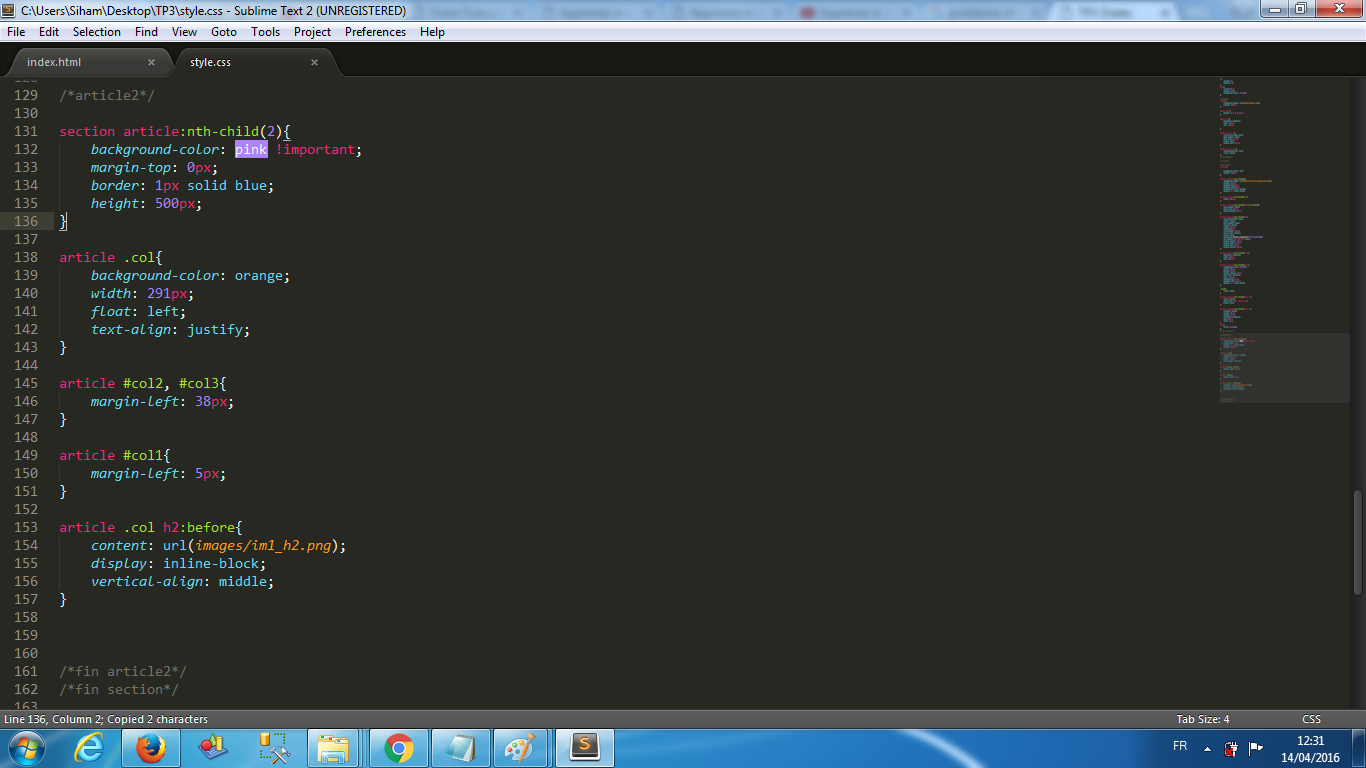The width and height of the screenshot is (1366, 768).
Task: Open Google Chrome from the taskbar
Action: (x=397, y=747)
